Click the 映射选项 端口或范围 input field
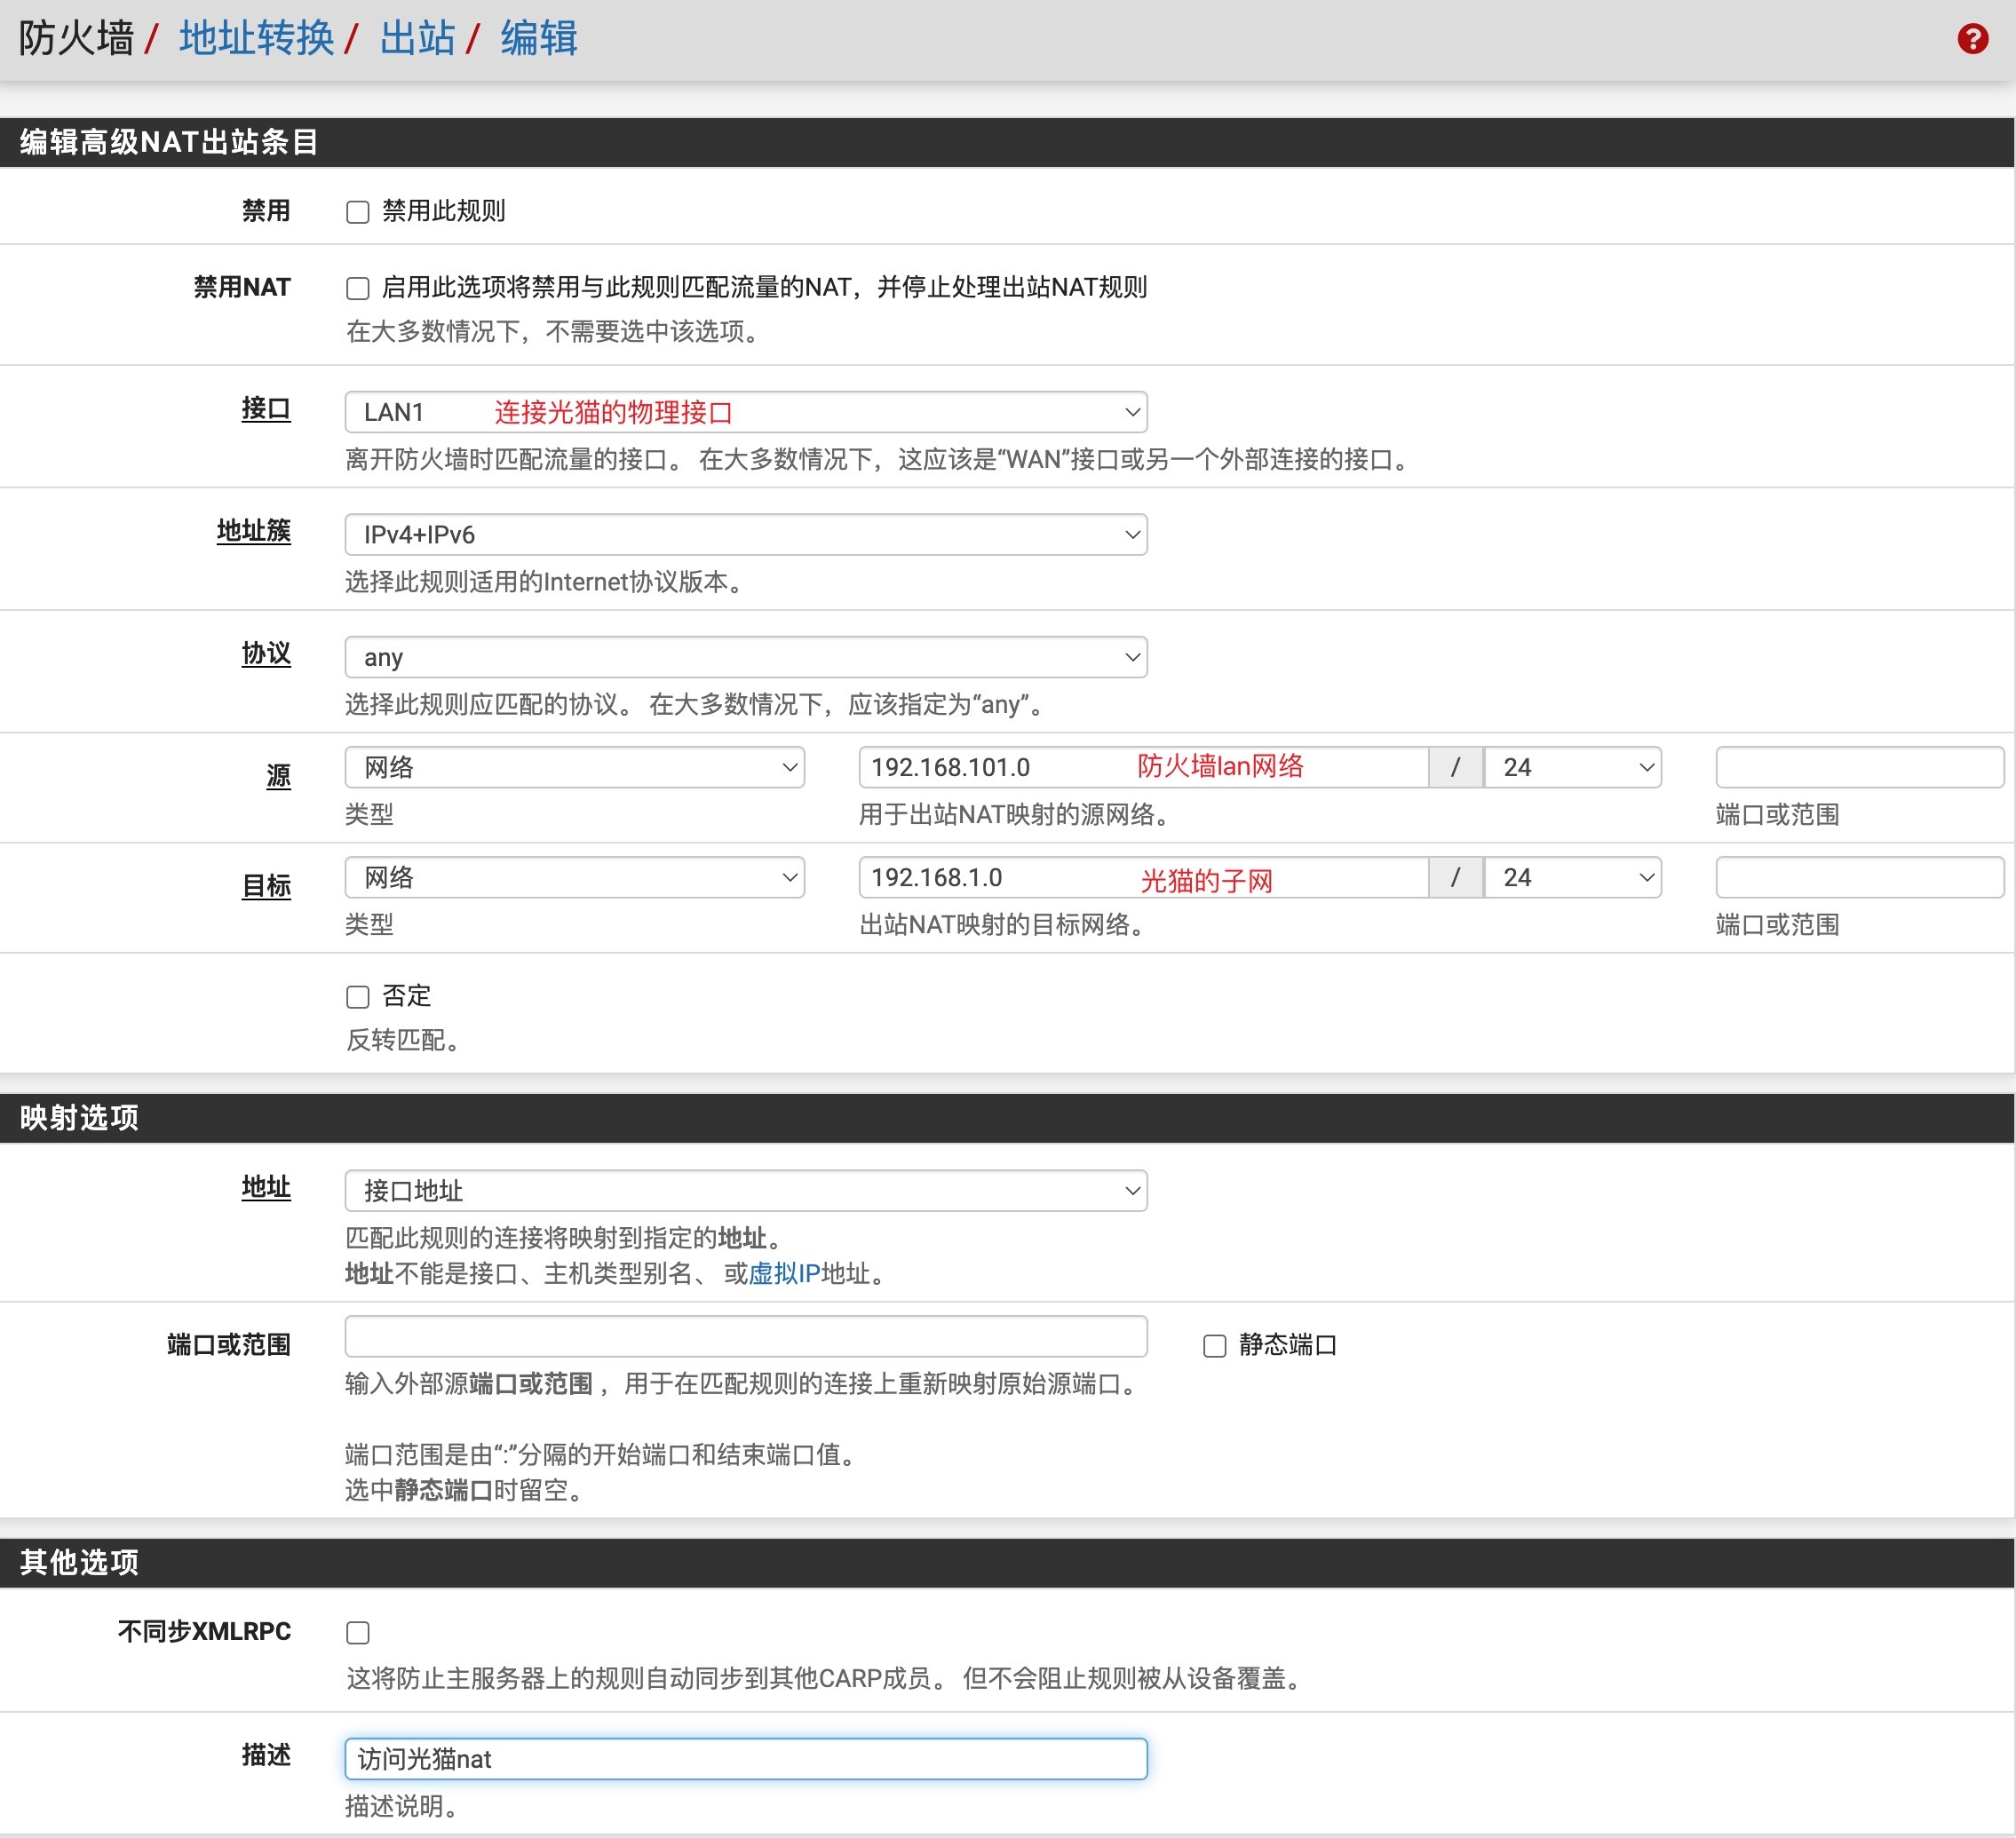 pos(745,1337)
